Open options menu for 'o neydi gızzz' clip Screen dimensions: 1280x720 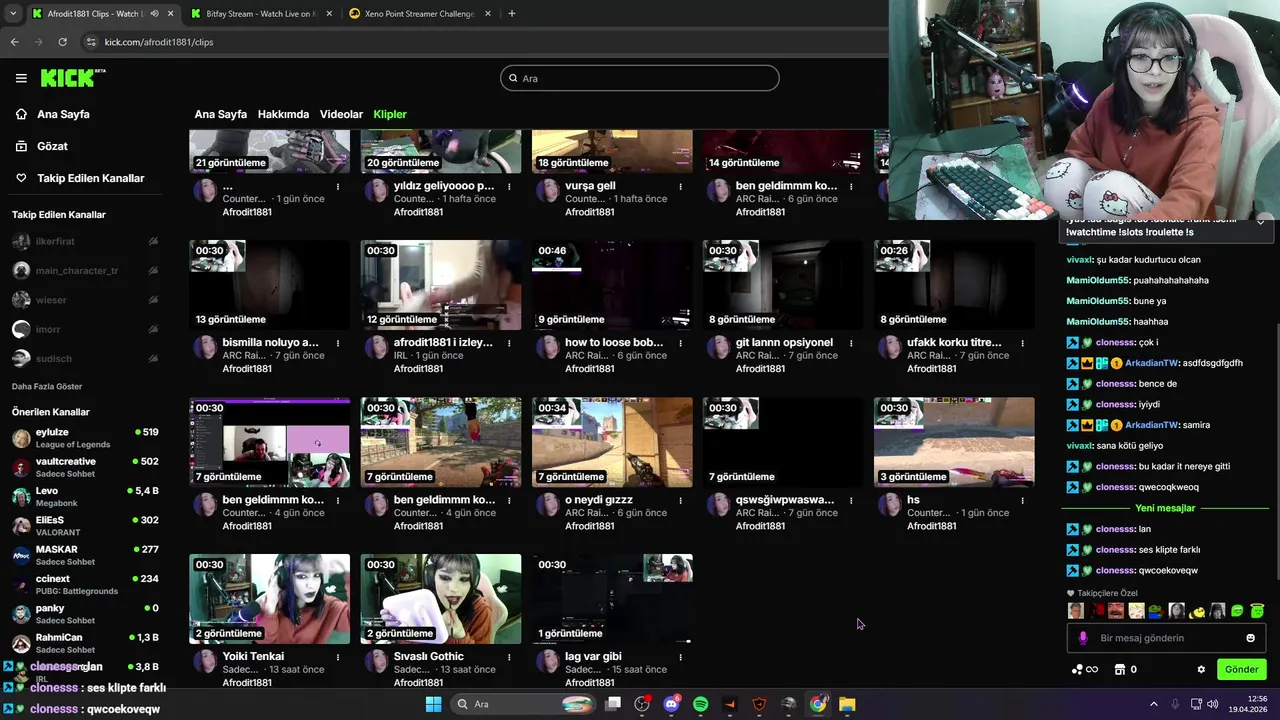pos(680,500)
